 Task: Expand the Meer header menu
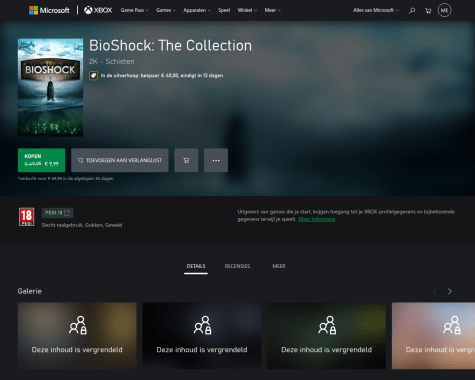(272, 10)
